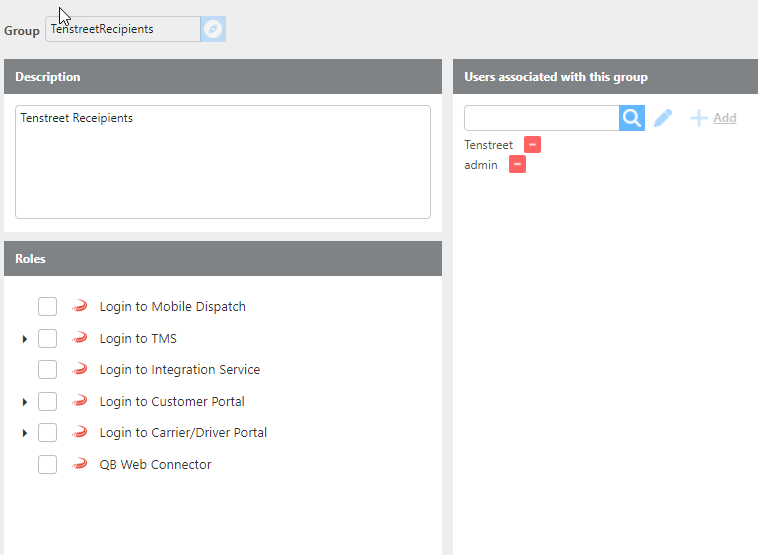Toggle the QB Web Connector checkbox

(47, 465)
